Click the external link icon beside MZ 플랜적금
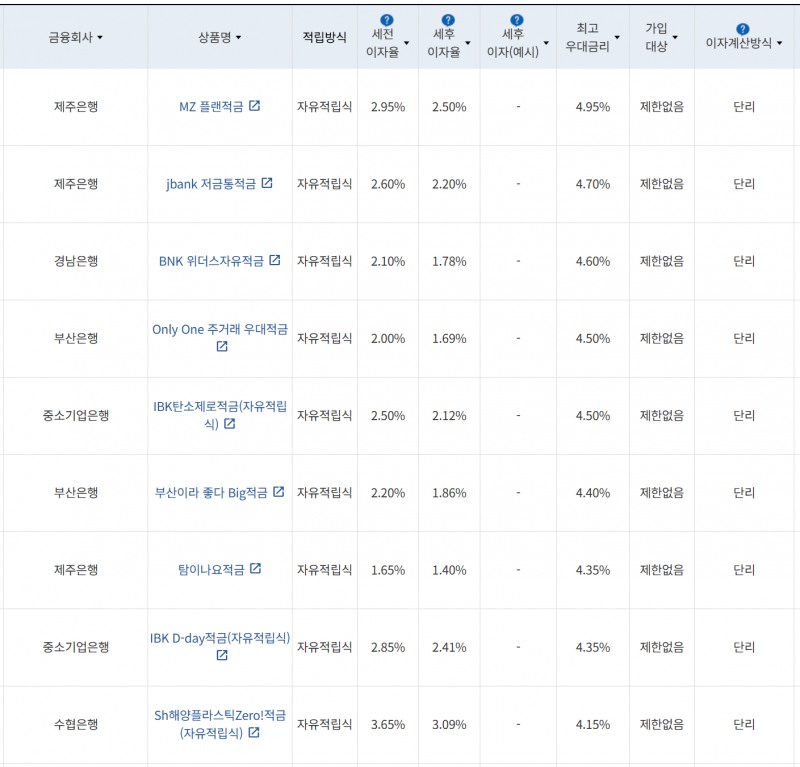 coord(254,106)
